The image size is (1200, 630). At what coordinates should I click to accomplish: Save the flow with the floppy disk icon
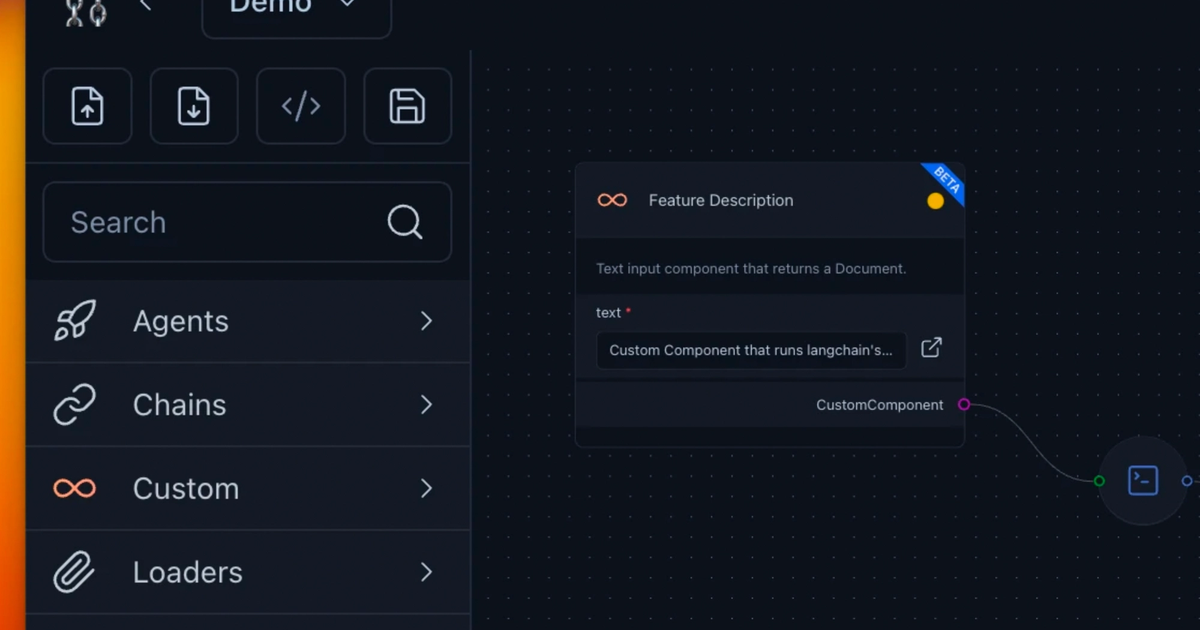[407, 106]
